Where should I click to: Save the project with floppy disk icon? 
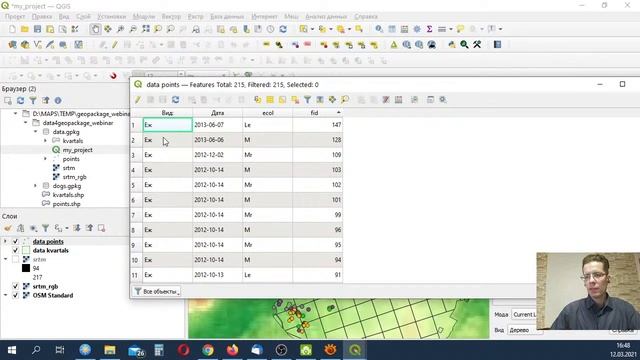[x=38, y=29]
